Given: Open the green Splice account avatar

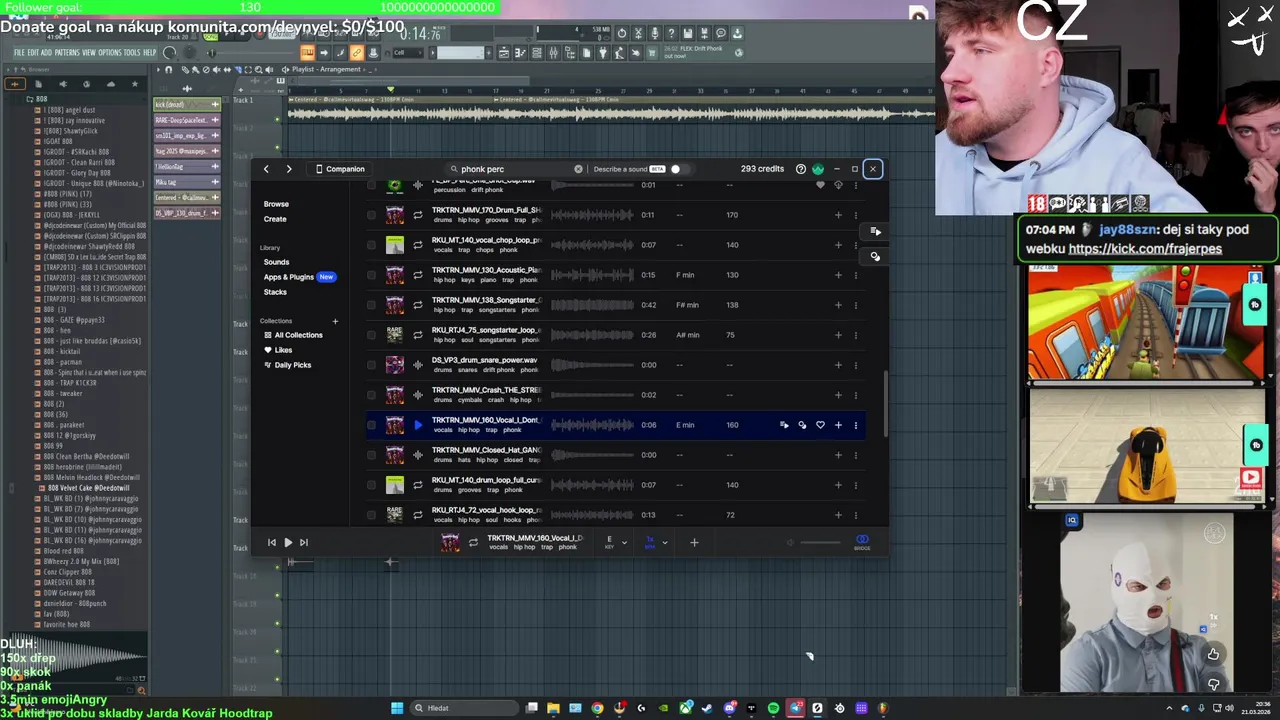Looking at the screenshot, I should [818, 169].
